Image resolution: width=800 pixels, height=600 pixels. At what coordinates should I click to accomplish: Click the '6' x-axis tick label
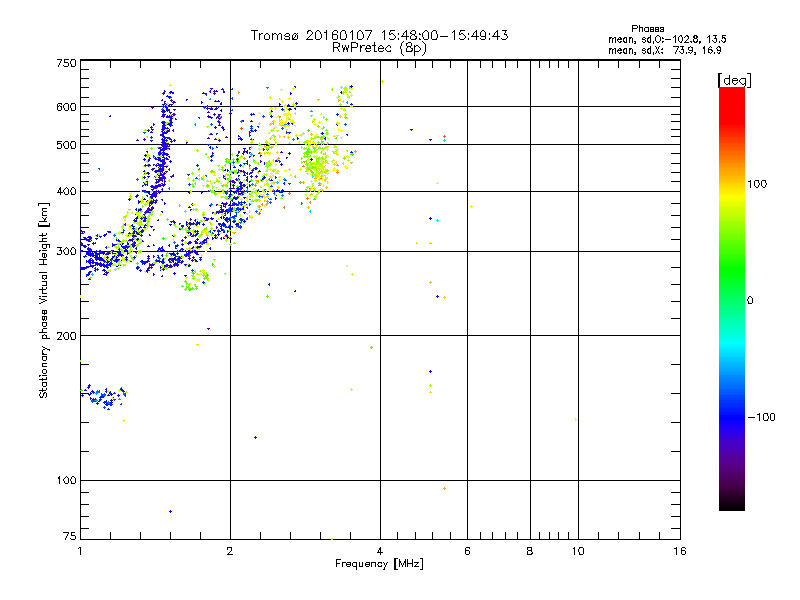pyautogui.click(x=467, y=551)
